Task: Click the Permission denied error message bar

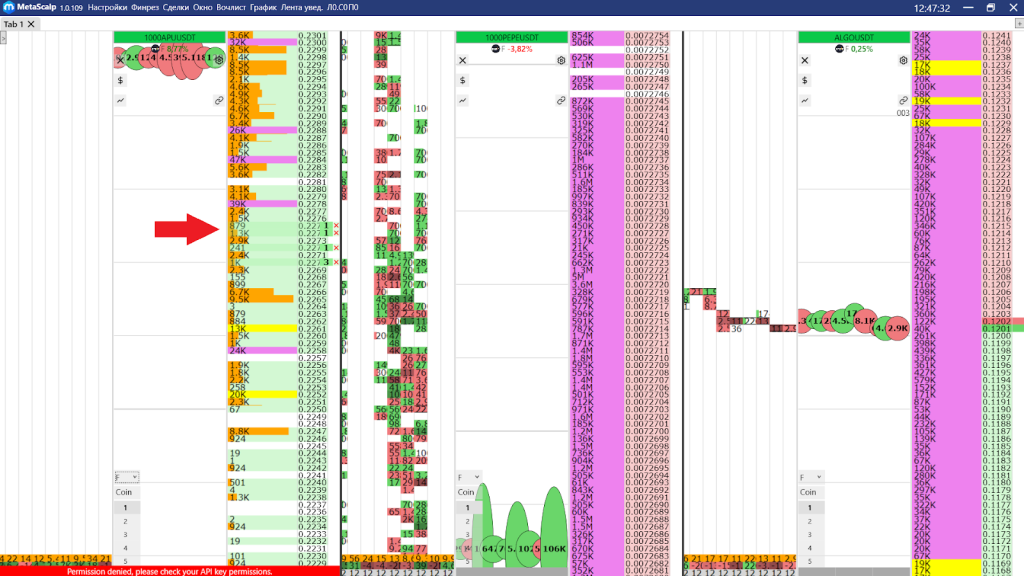Action: point(170,571)
